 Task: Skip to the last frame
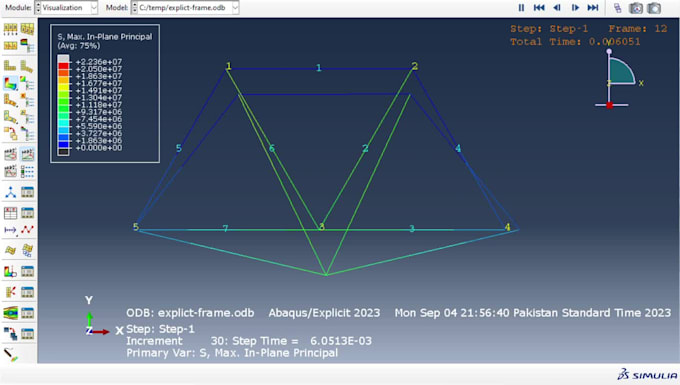[x=593, y=7]
